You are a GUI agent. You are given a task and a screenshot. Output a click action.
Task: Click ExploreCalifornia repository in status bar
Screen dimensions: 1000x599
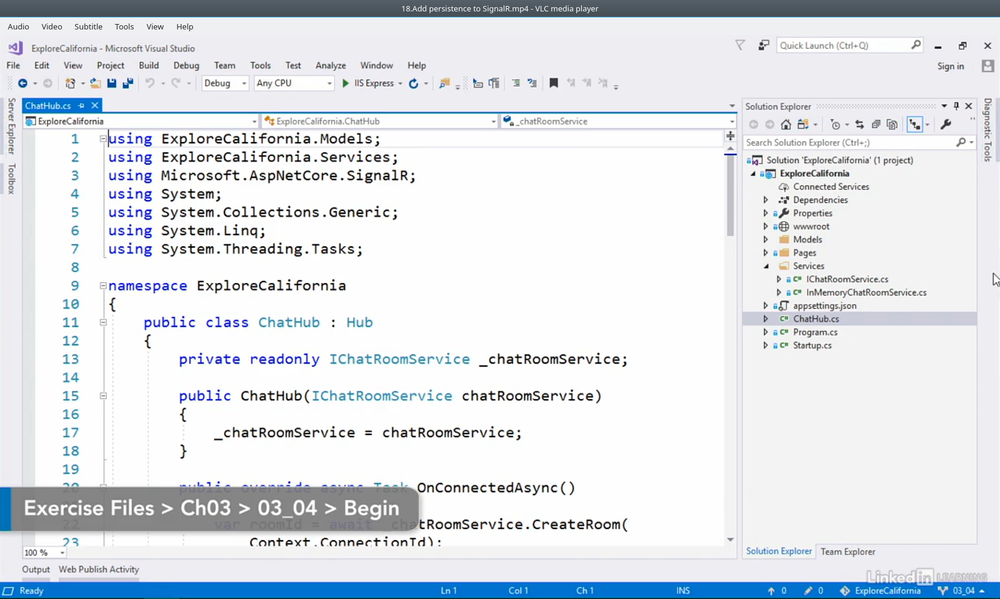point(880,591)
